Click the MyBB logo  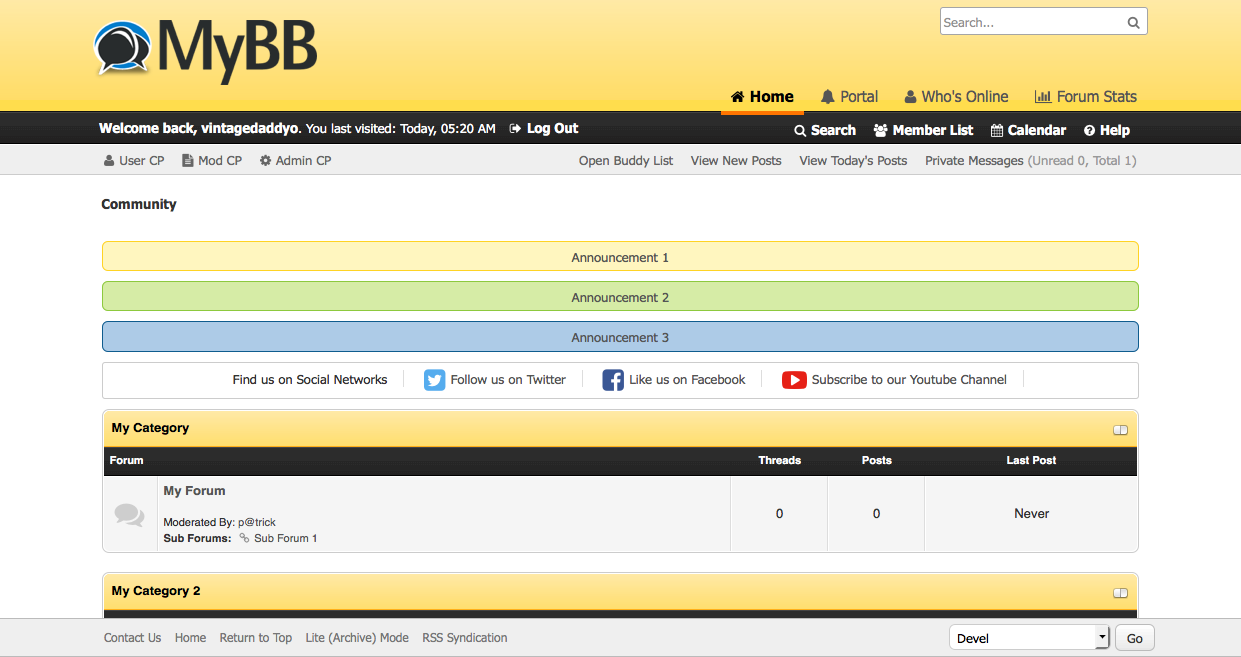206,48
